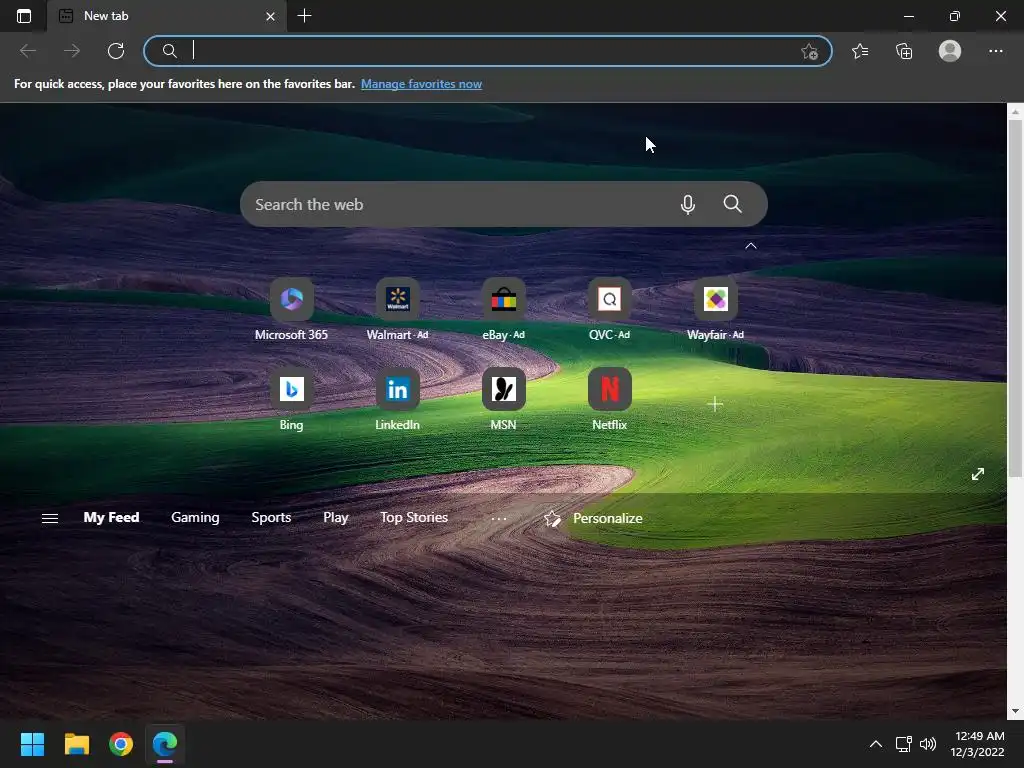Open the network status tray icon
This screenshot has height=768, width=1024.
pyautogui.click(x=903, y=744)
